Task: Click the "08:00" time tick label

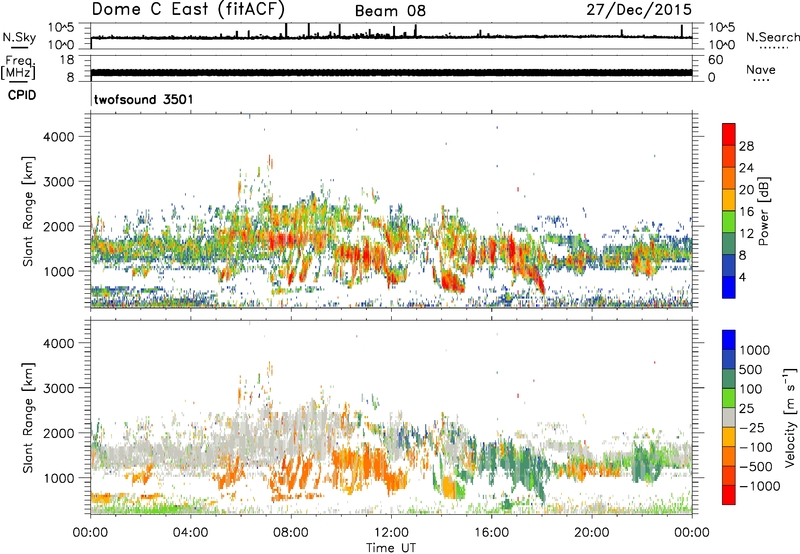Action: tap(291, 533)
